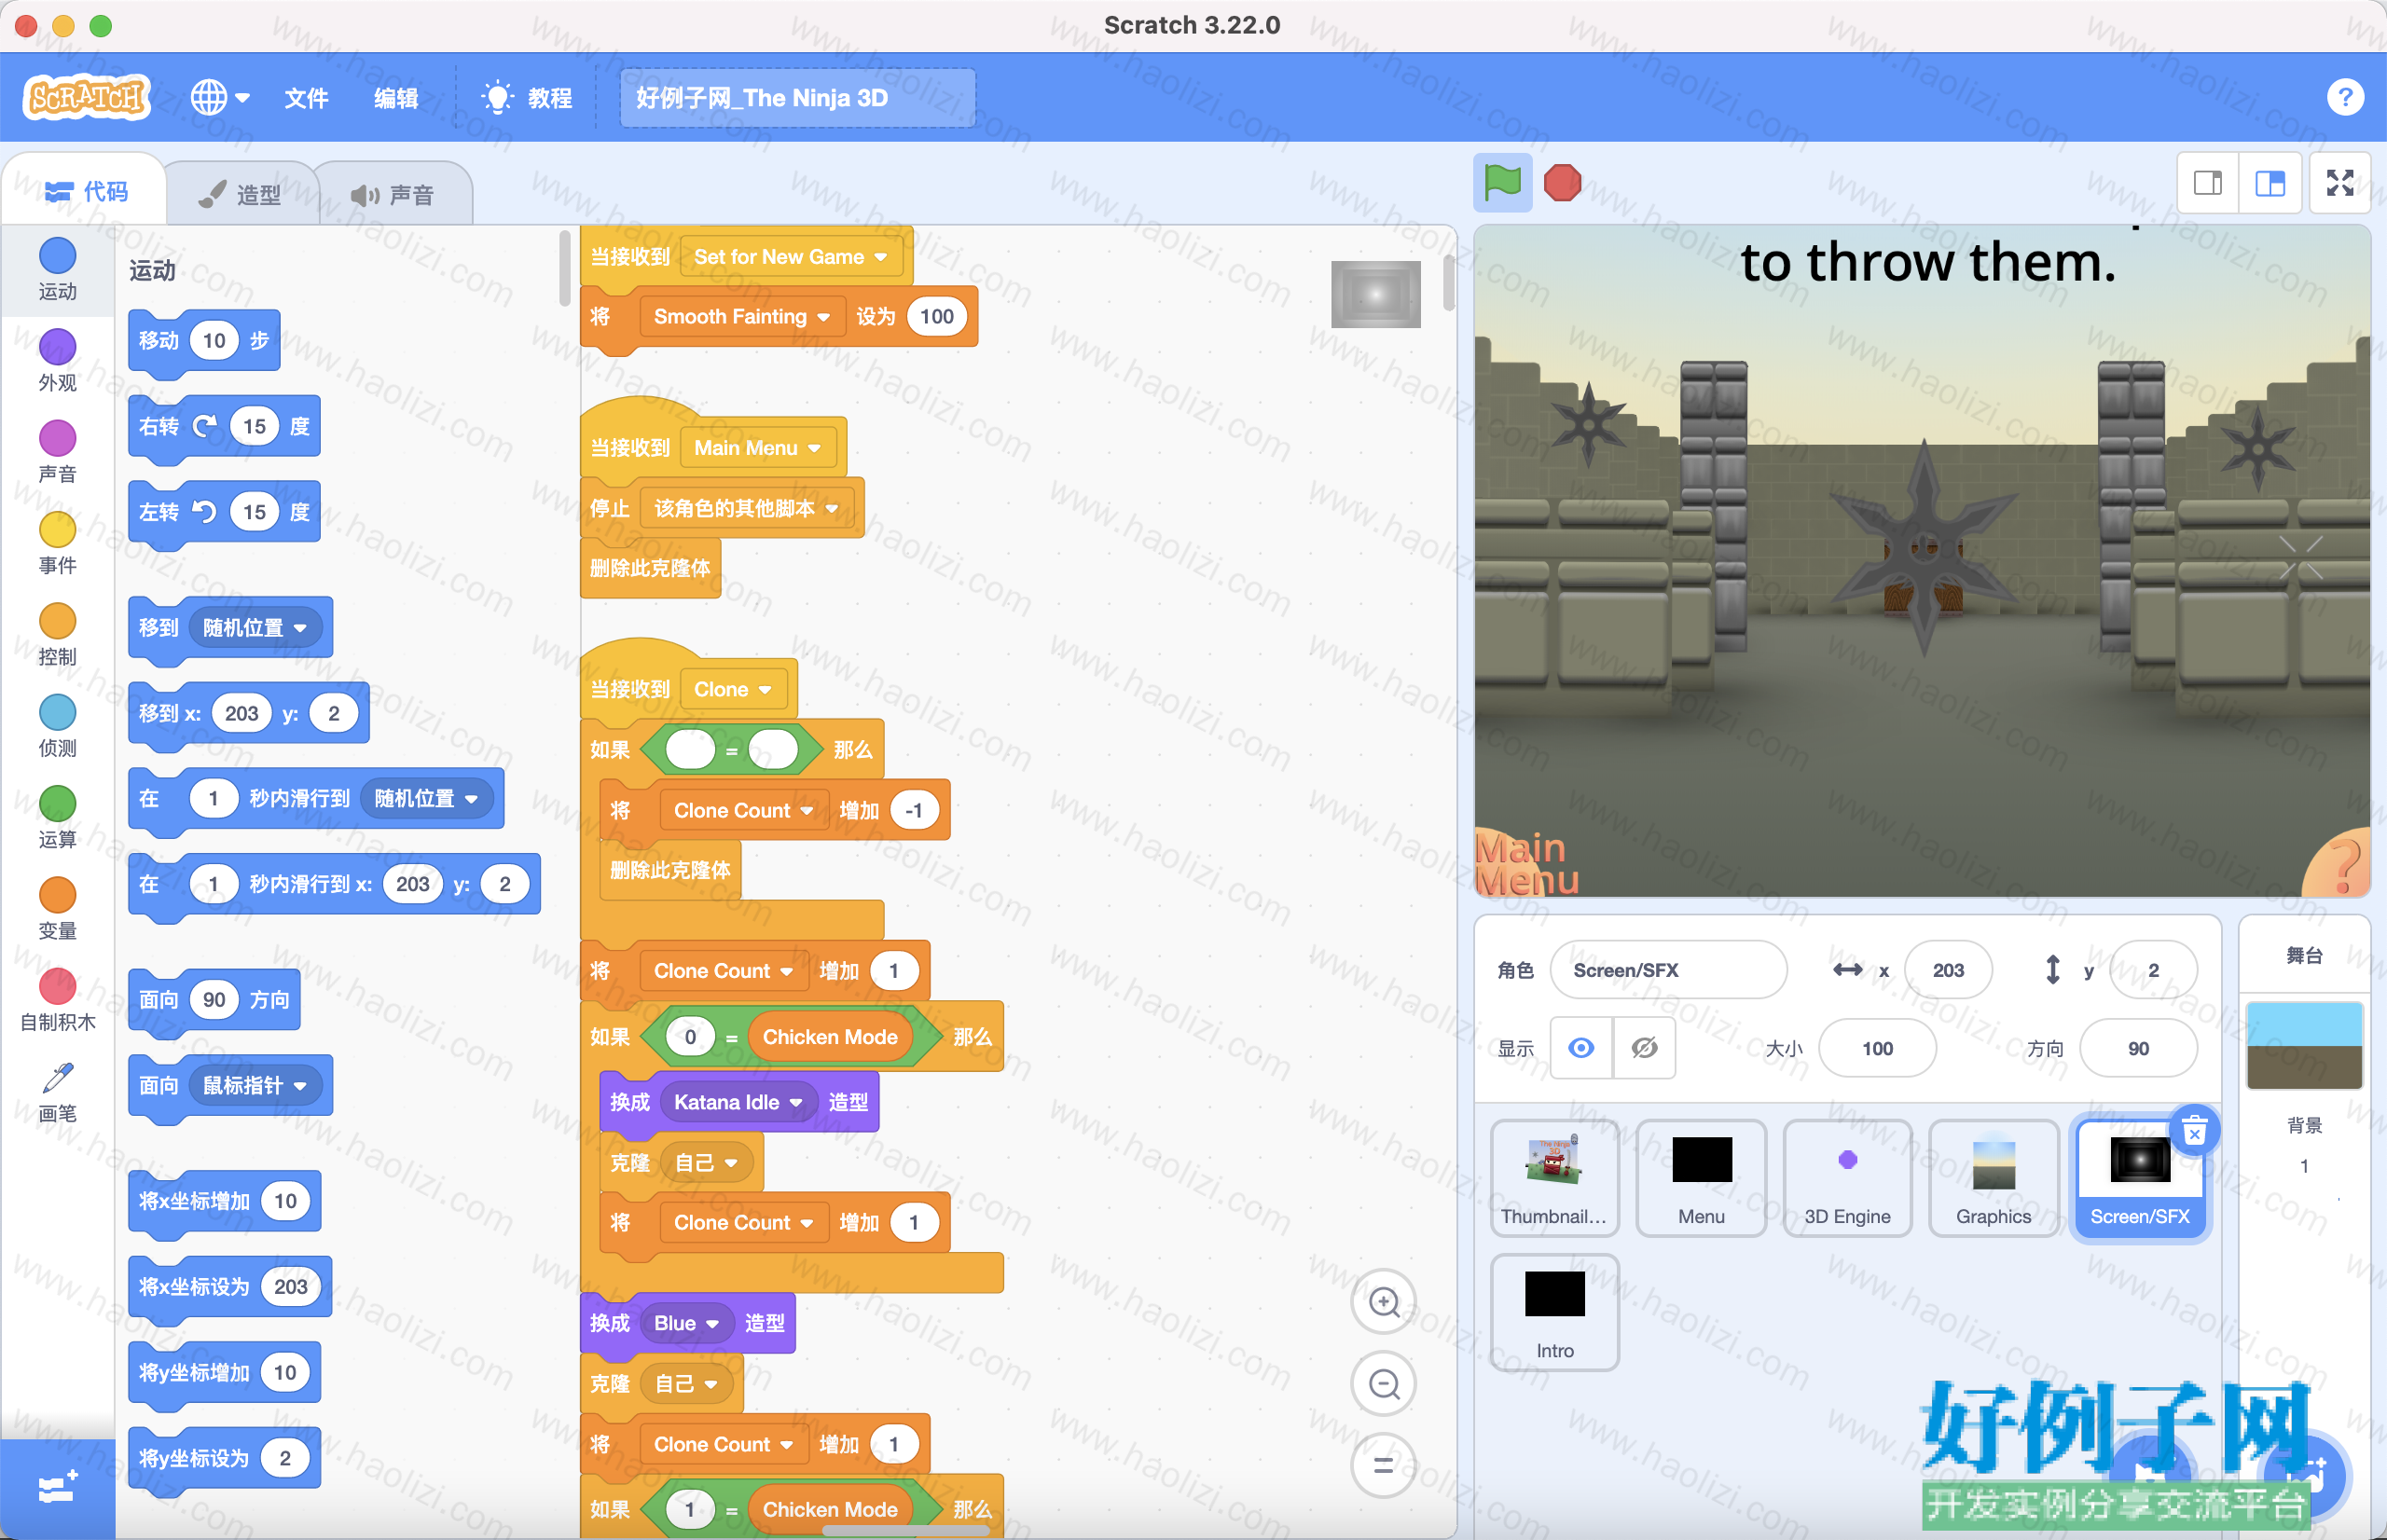
Task: Zoom in on the workspace
Action: point(1383,1302)
